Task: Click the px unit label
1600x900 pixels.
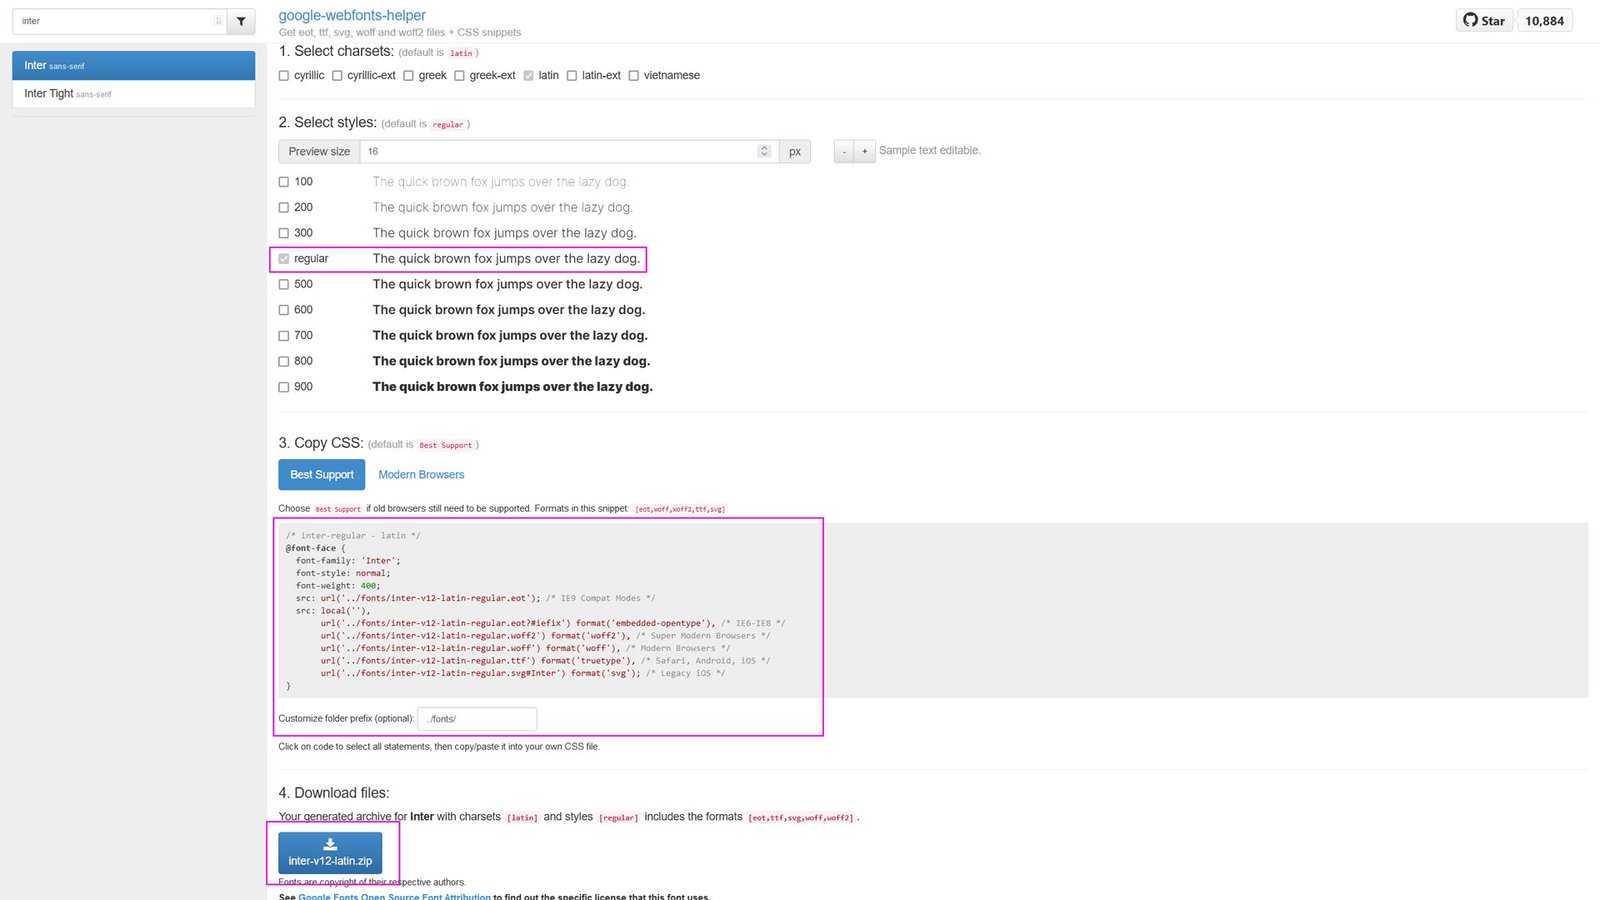Action: (794, 151)
